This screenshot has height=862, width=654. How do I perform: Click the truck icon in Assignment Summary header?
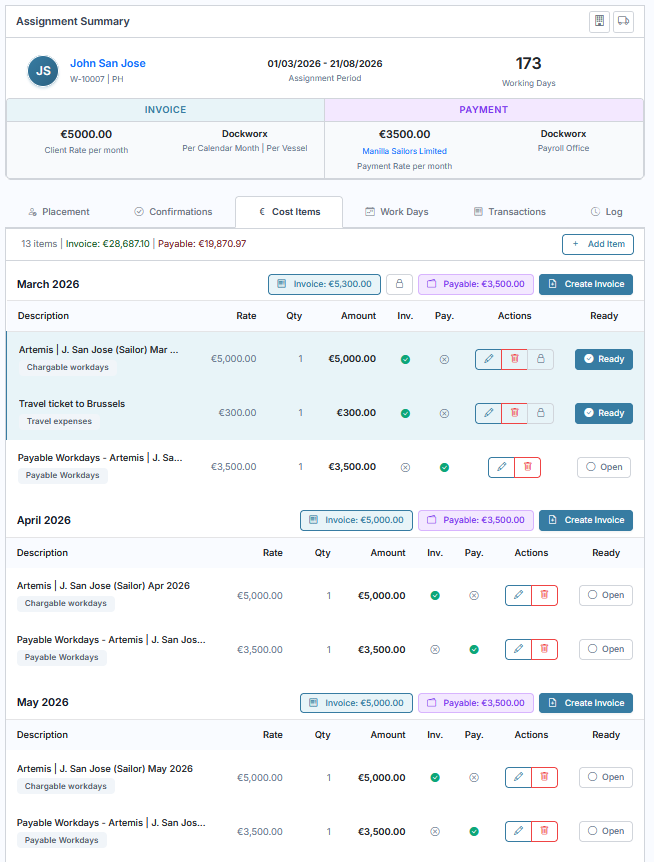coord(623,21)
